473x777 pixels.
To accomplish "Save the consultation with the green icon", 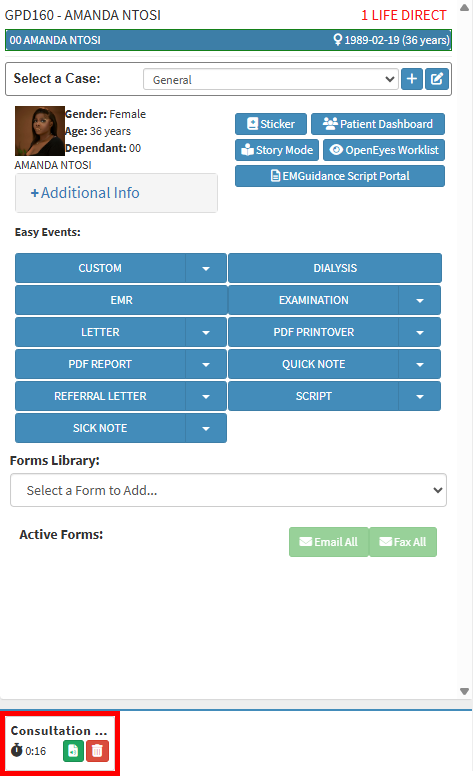I will click(73, 751).
